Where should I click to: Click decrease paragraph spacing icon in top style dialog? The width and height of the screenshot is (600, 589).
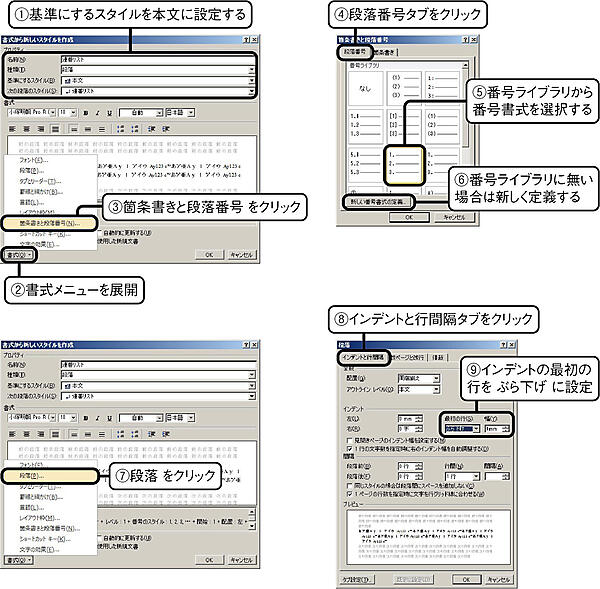pyautogui.click(x=134, y=129)
